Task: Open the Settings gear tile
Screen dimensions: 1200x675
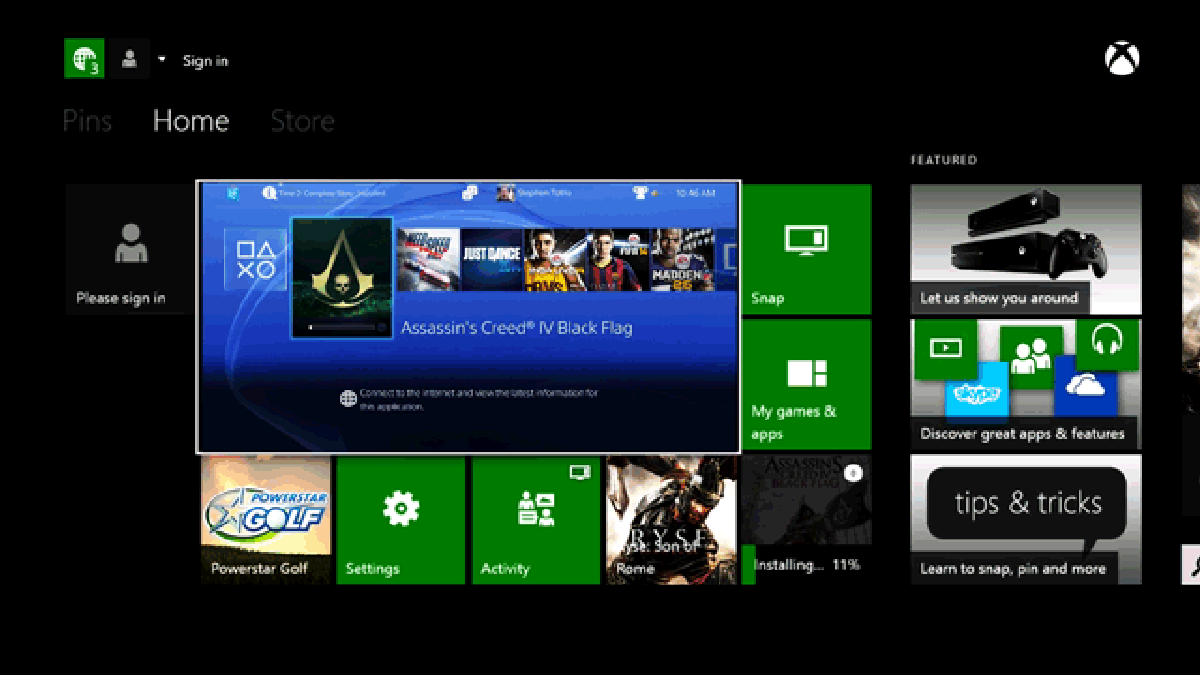Action: [401, 520]
